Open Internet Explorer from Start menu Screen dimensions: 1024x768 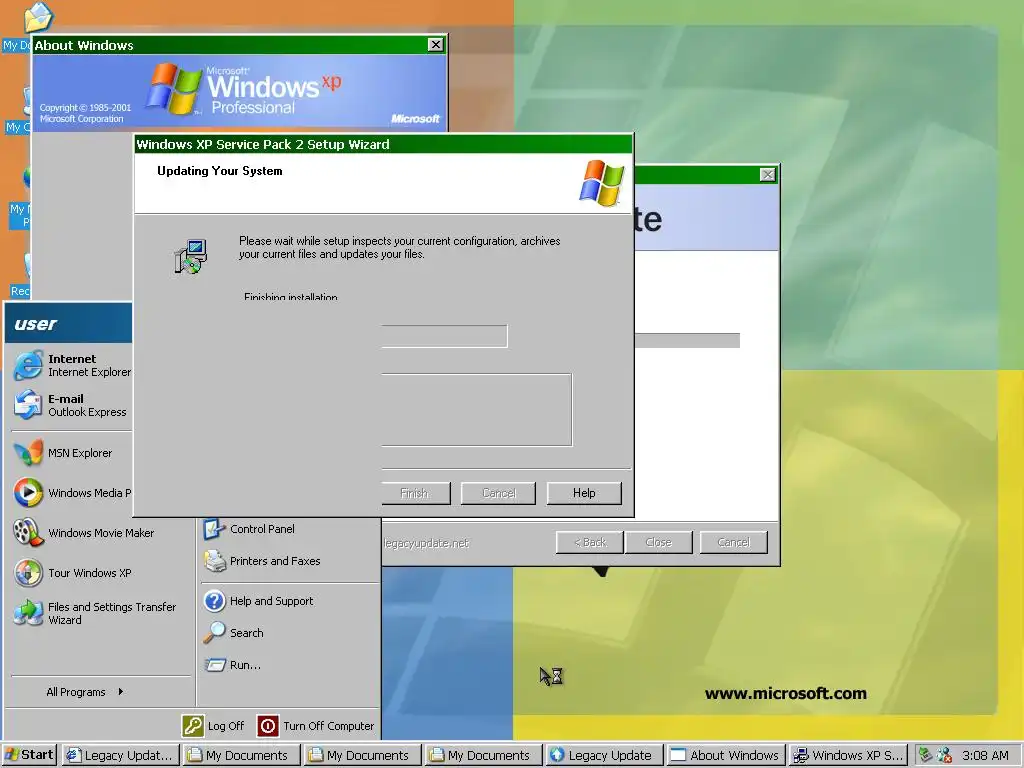tap(72, 365)
